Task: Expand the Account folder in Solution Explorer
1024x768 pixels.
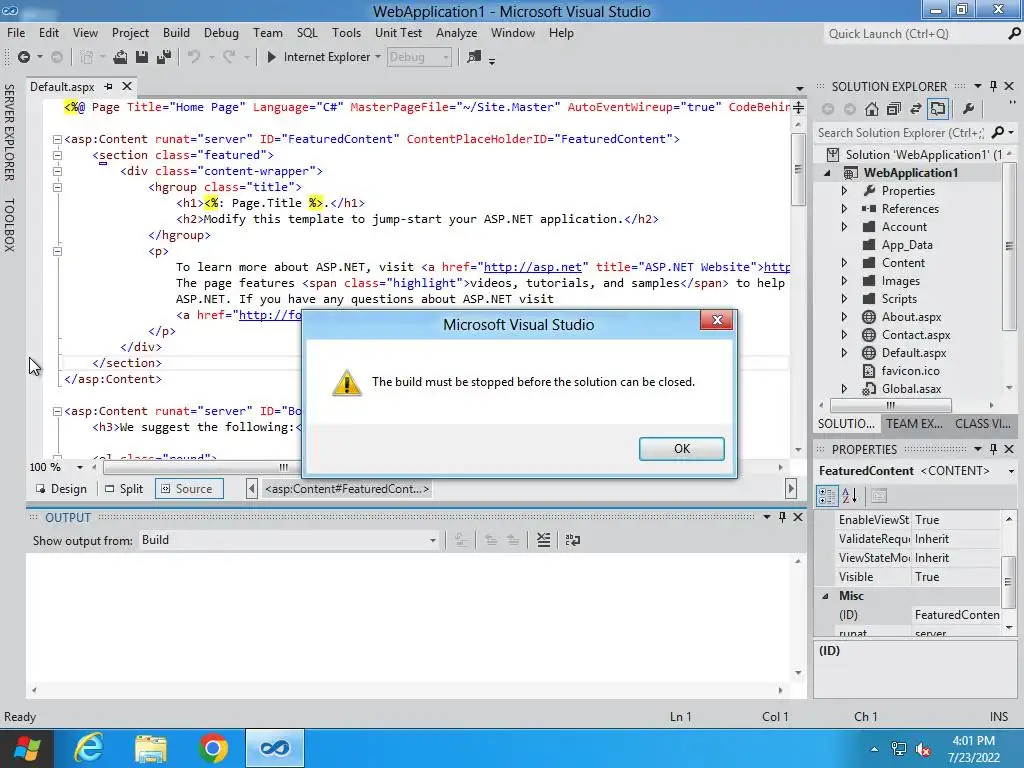Action: coord(844,227)
